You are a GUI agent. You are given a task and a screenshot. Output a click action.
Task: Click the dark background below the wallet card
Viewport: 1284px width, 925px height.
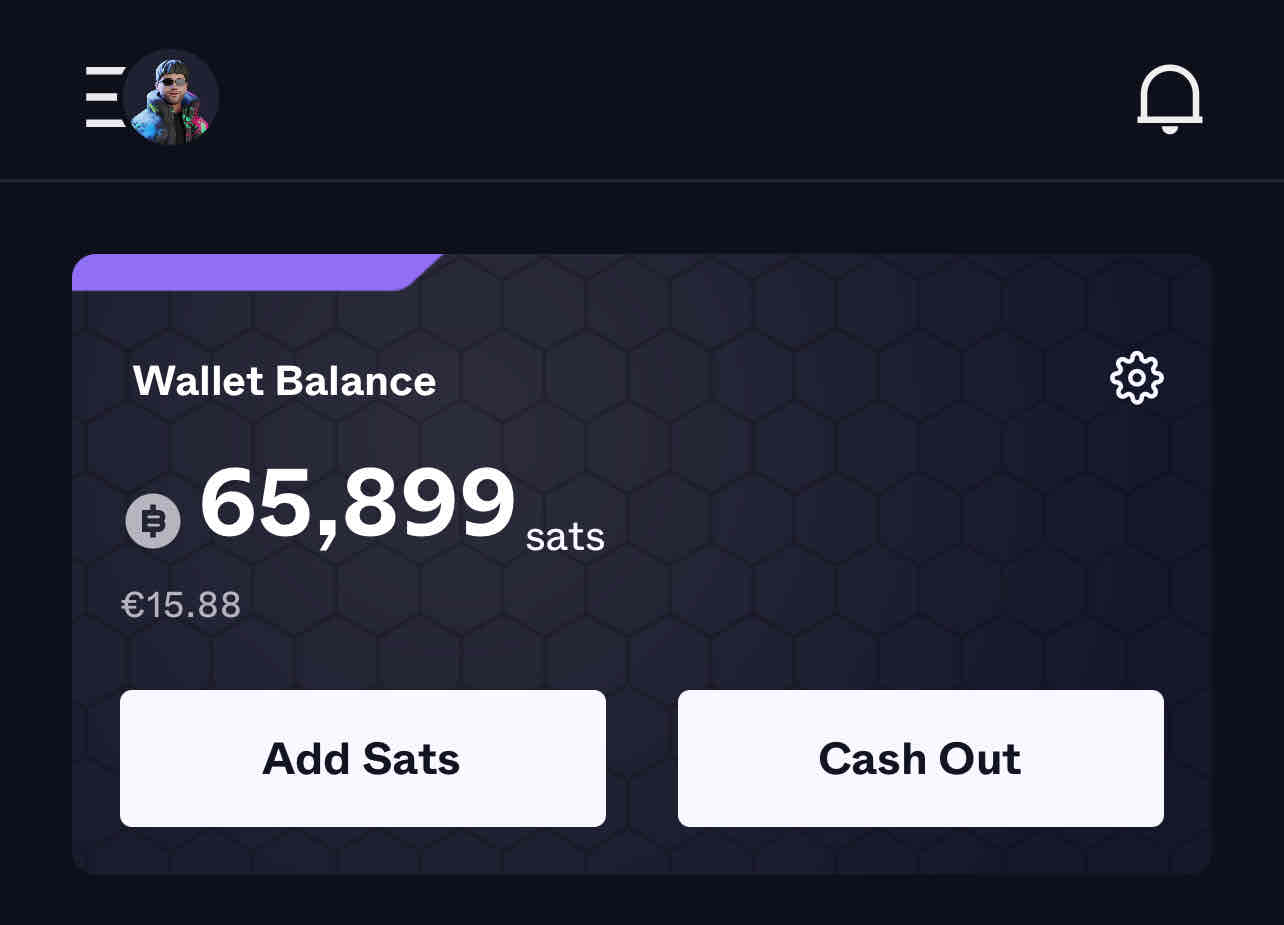pyautogui.click(x=642, y=900)
